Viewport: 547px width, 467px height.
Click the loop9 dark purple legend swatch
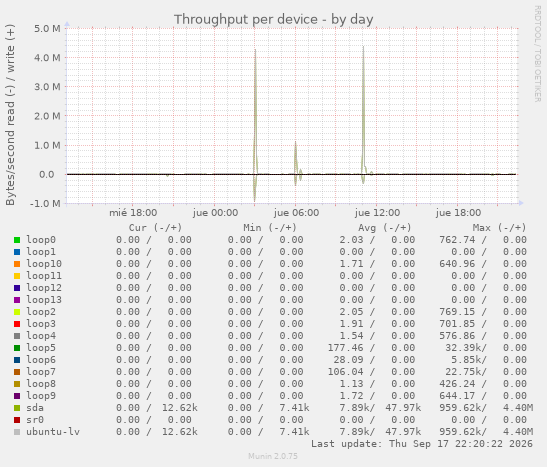tap(17, 396)
